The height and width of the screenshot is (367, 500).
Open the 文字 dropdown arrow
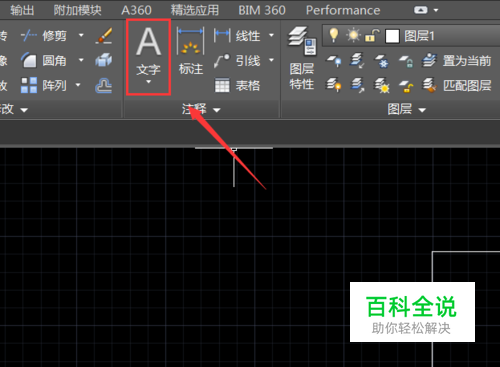tap(149, 82)
